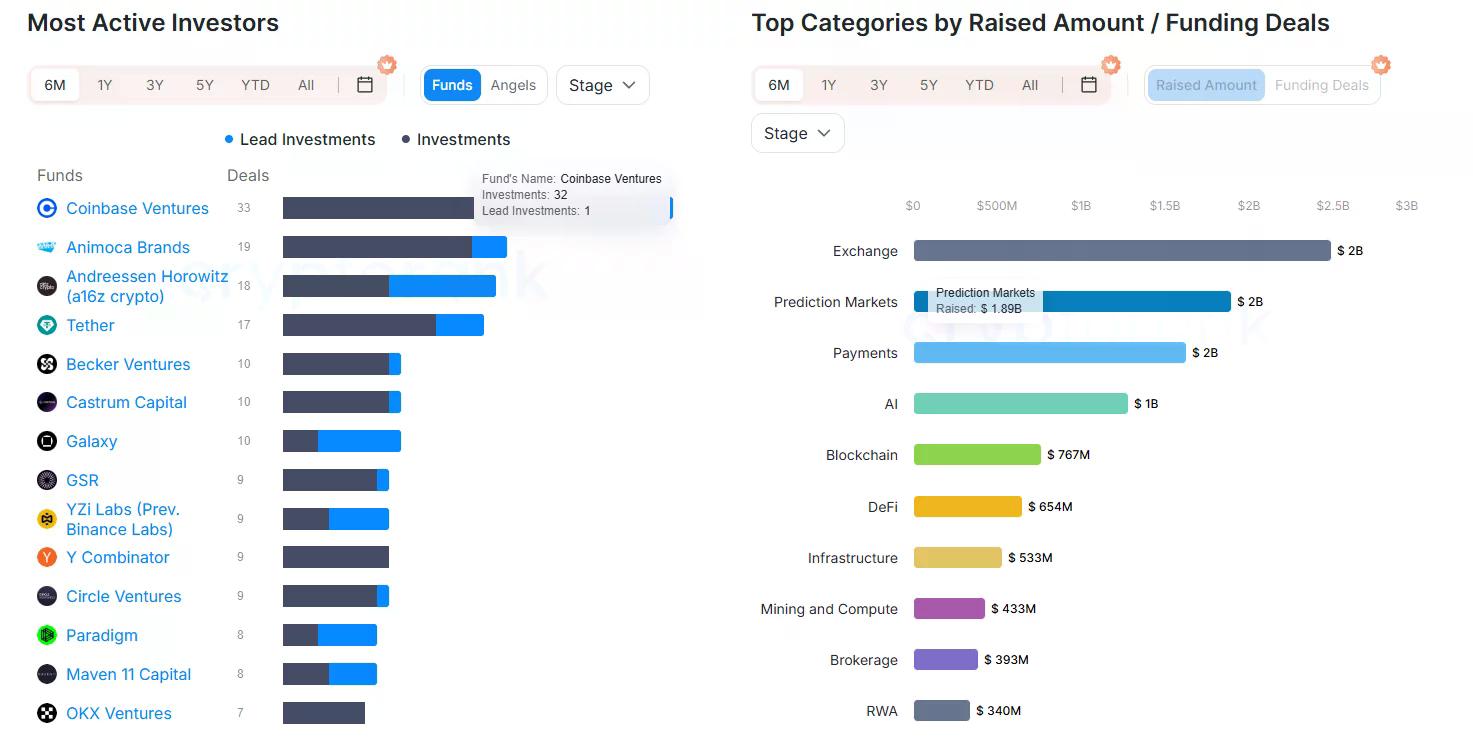Image resolution: width=1473 pixels, height=745 pixels.
Task: Click the Prediction Markets category bar
Action: (1072, 301)
